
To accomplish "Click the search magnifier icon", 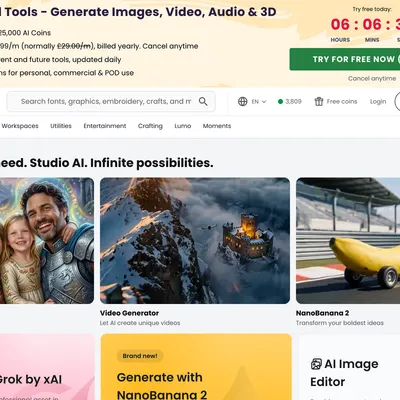I will (x=203, y=101).
